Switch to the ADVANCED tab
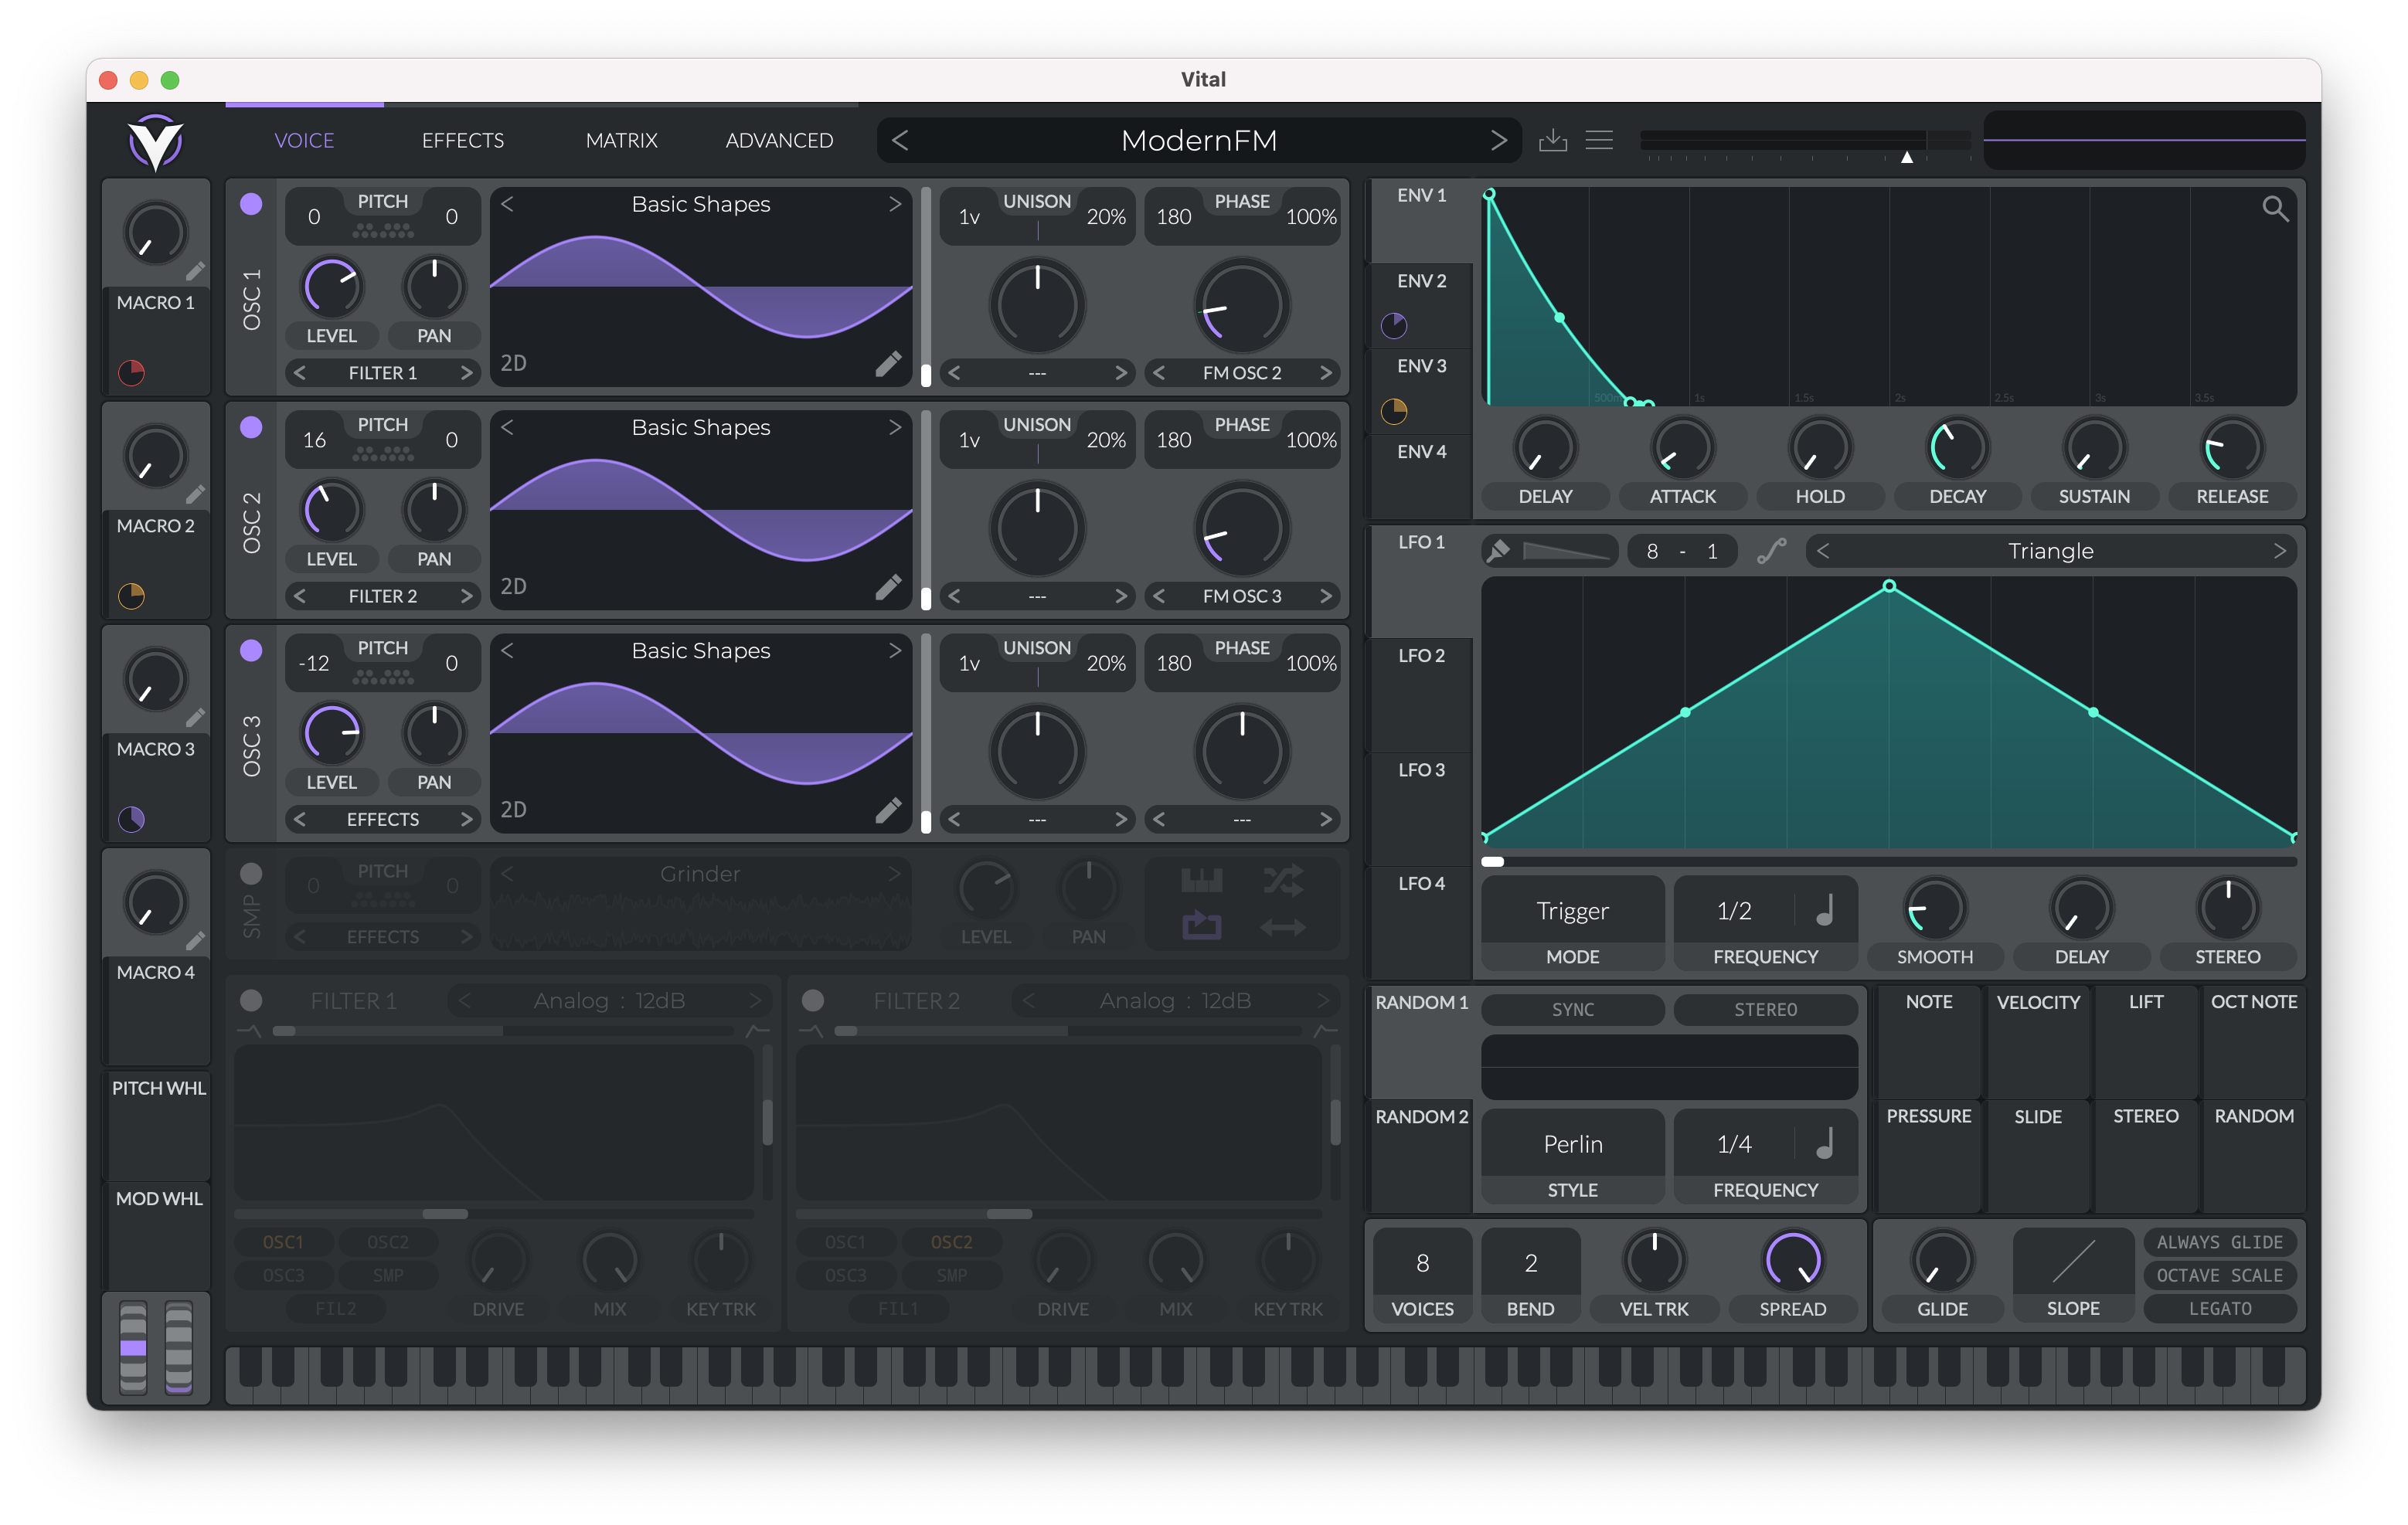Image resolution: width=2408 pixels, height=1525 pixels. tap(779, 140)
